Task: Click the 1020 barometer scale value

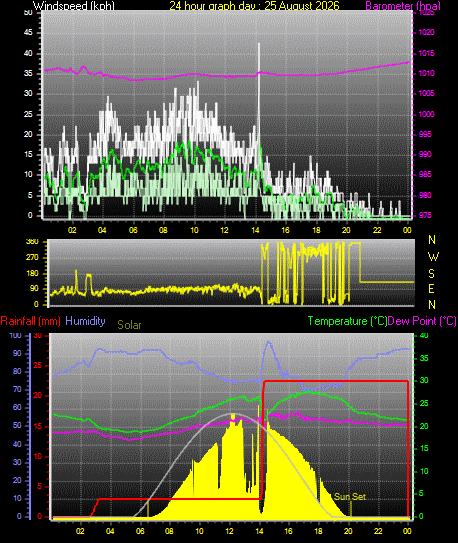Action: (426, 33)
